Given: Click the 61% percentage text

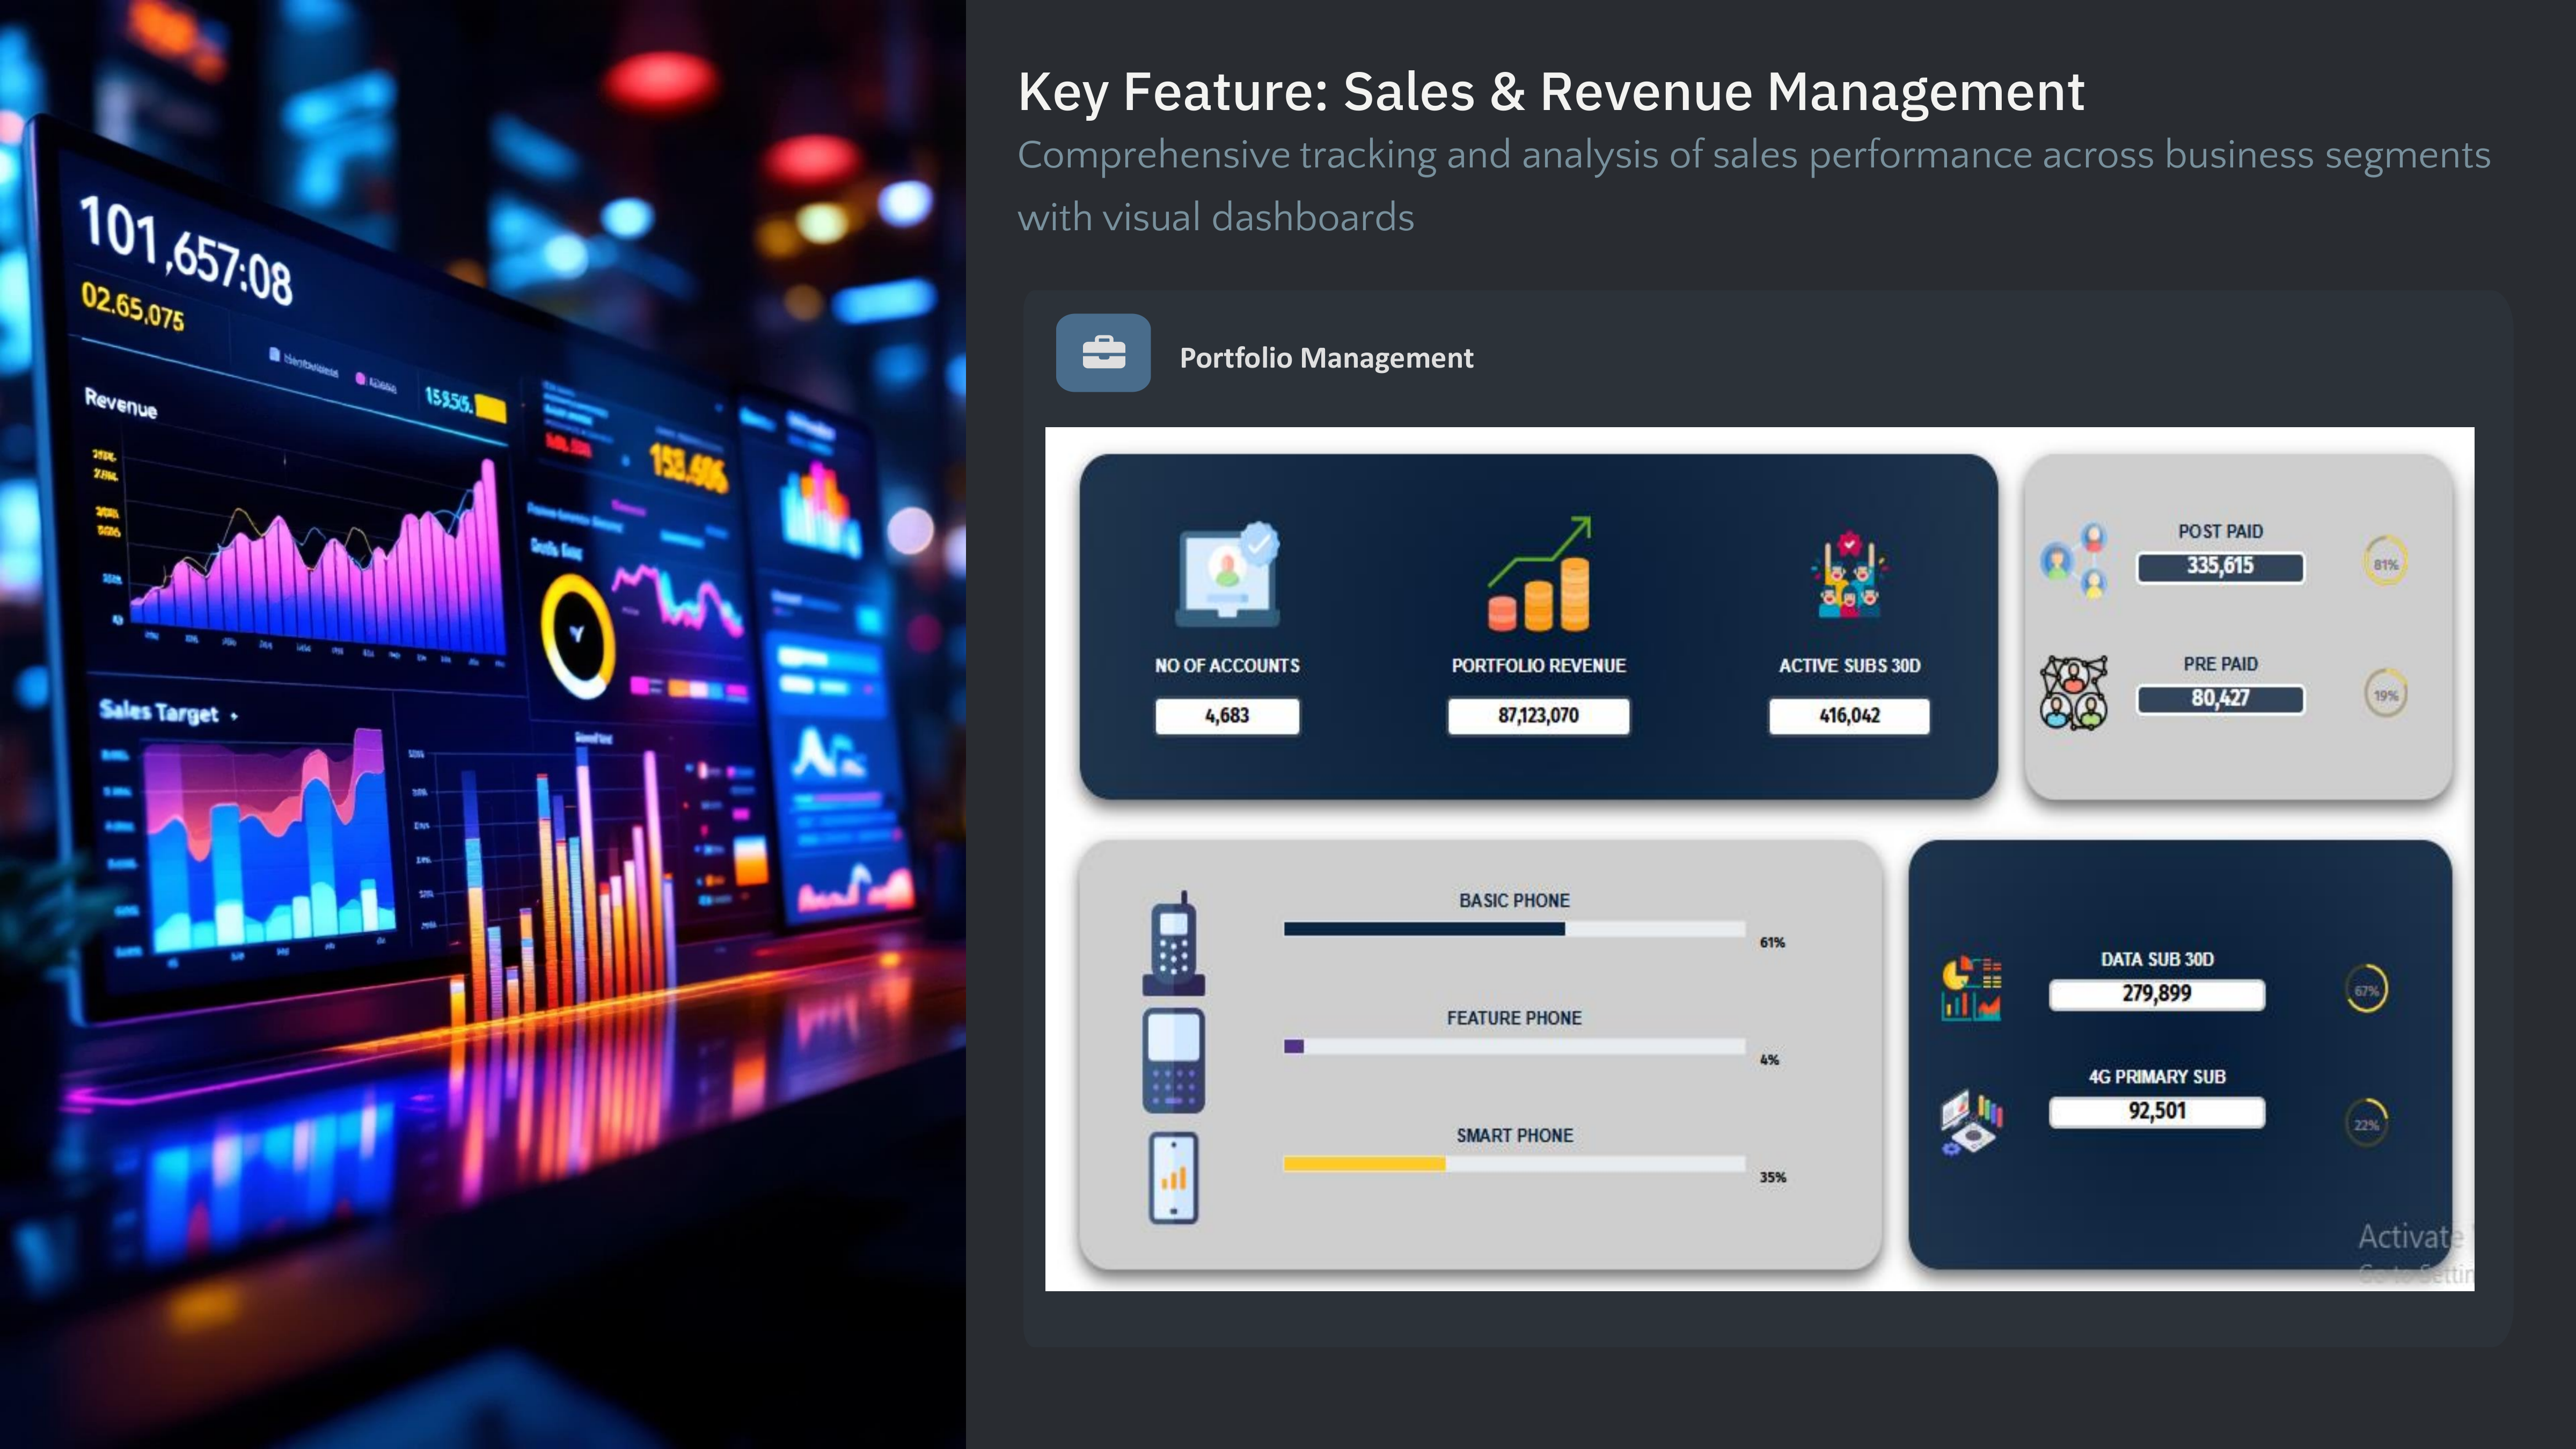Looking at the screenshot, I should (x=1772, y=943).
